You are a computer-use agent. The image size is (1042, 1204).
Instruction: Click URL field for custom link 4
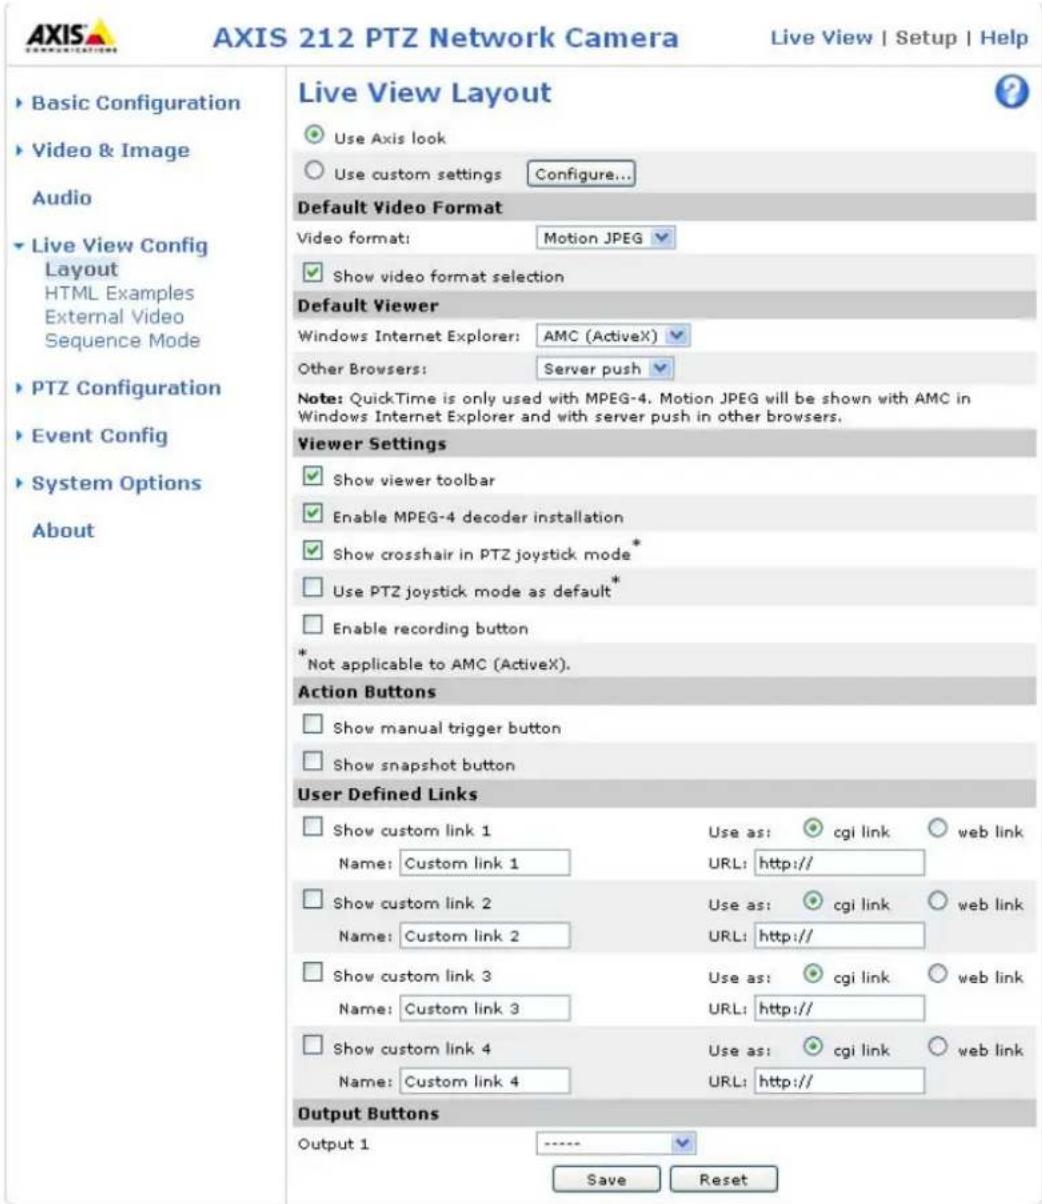[x=839, y=1081]
